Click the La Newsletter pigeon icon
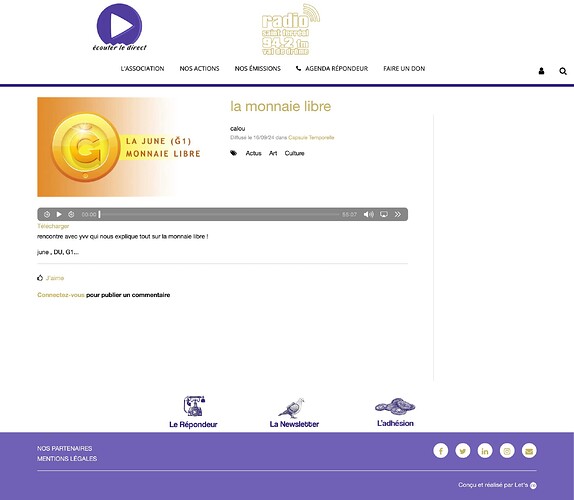Image resolution: width=574 pixels, height=500 pixels. pos(292,408)
